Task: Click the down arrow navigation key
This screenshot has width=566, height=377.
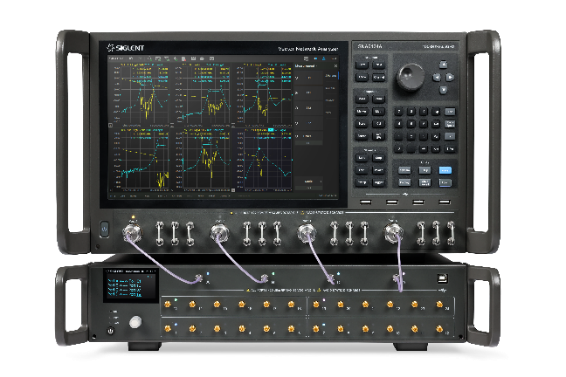Action: 443,89
